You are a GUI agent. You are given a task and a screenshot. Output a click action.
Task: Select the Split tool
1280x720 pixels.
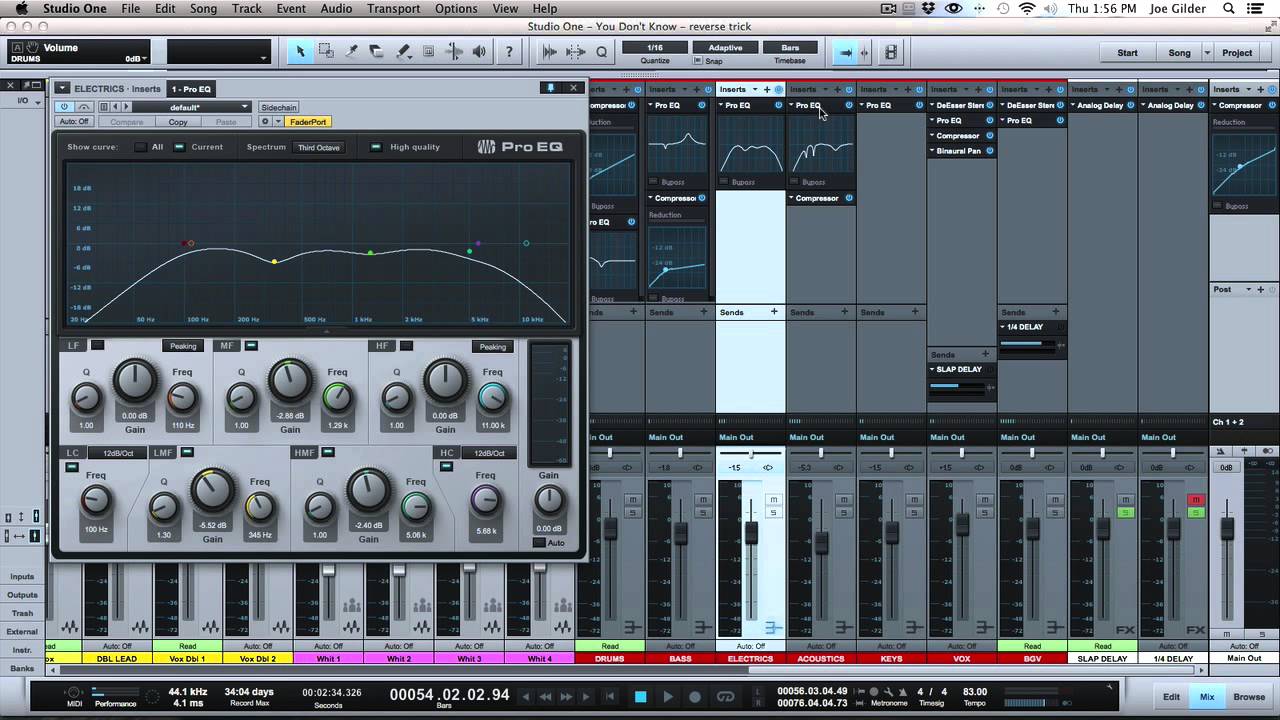pyautogui.click(x=352, y=52)
